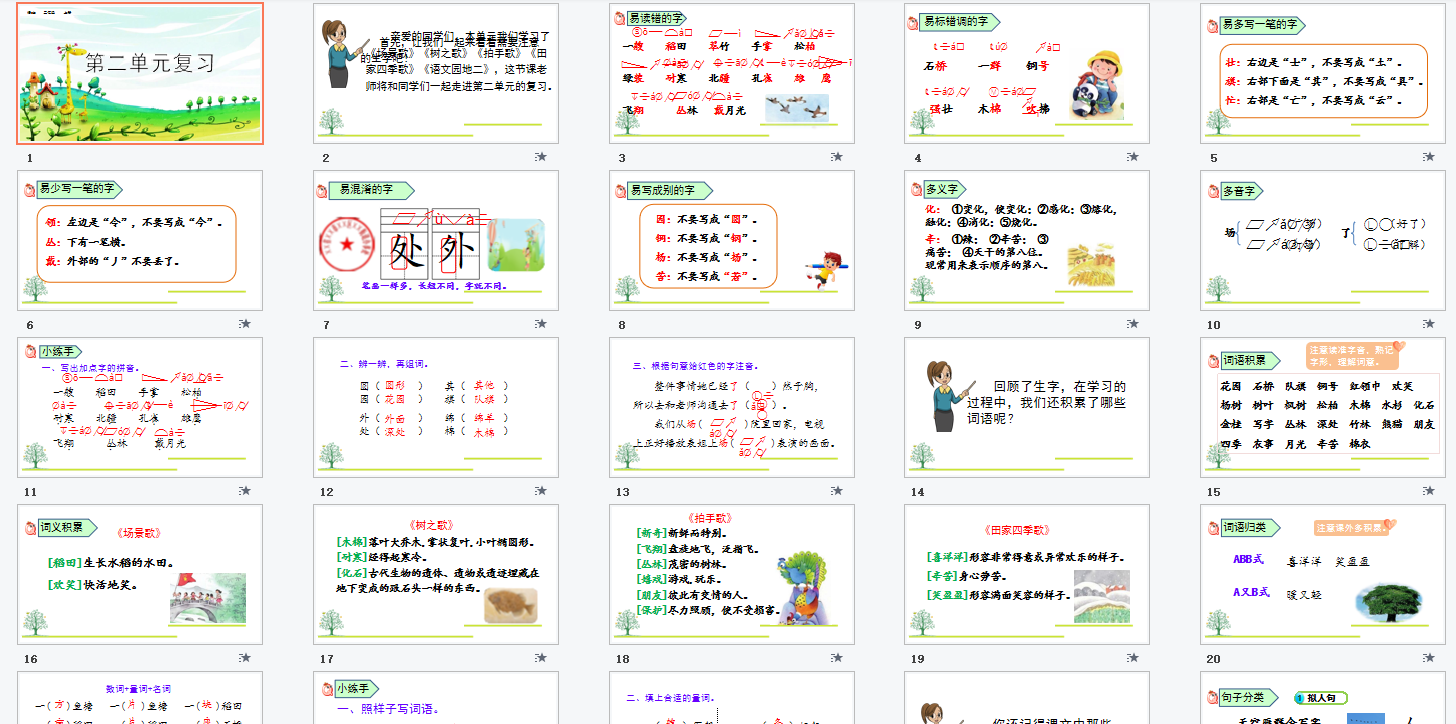Screen dimensions: 1456x724
Task: Choose slide 5 易多写一笔的字
Action: pyautogui.click(x=1324, y=73)
